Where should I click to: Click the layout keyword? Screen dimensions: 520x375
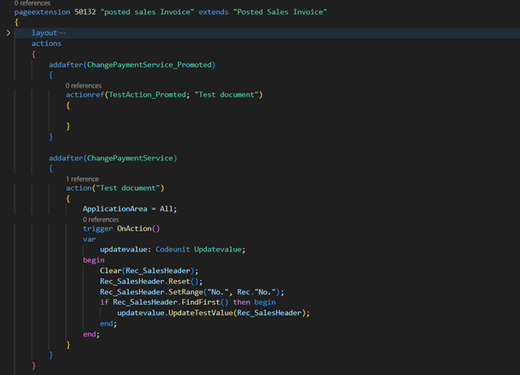pyautogui.click(x=44, y=33)
